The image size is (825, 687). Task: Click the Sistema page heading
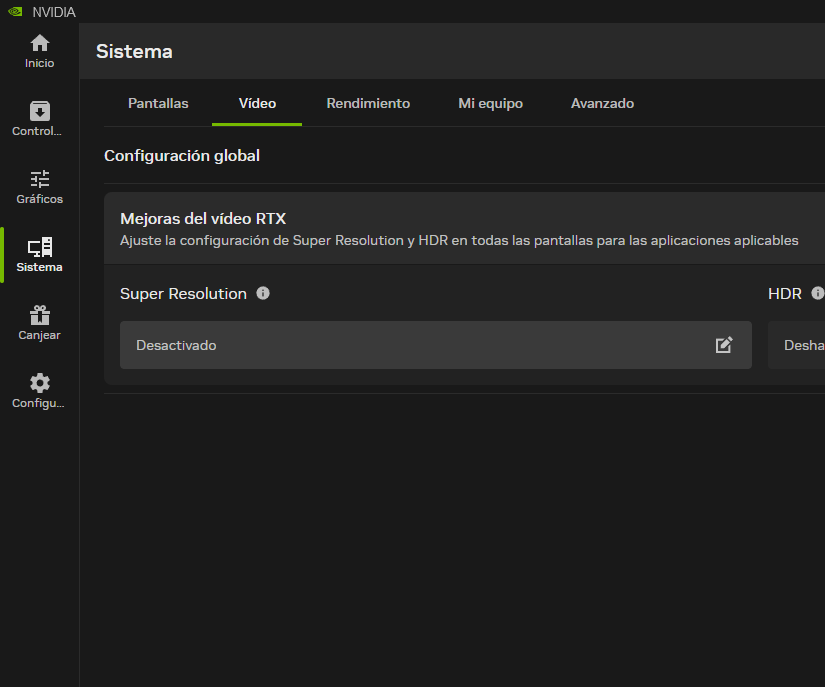(x=134, y=52)
